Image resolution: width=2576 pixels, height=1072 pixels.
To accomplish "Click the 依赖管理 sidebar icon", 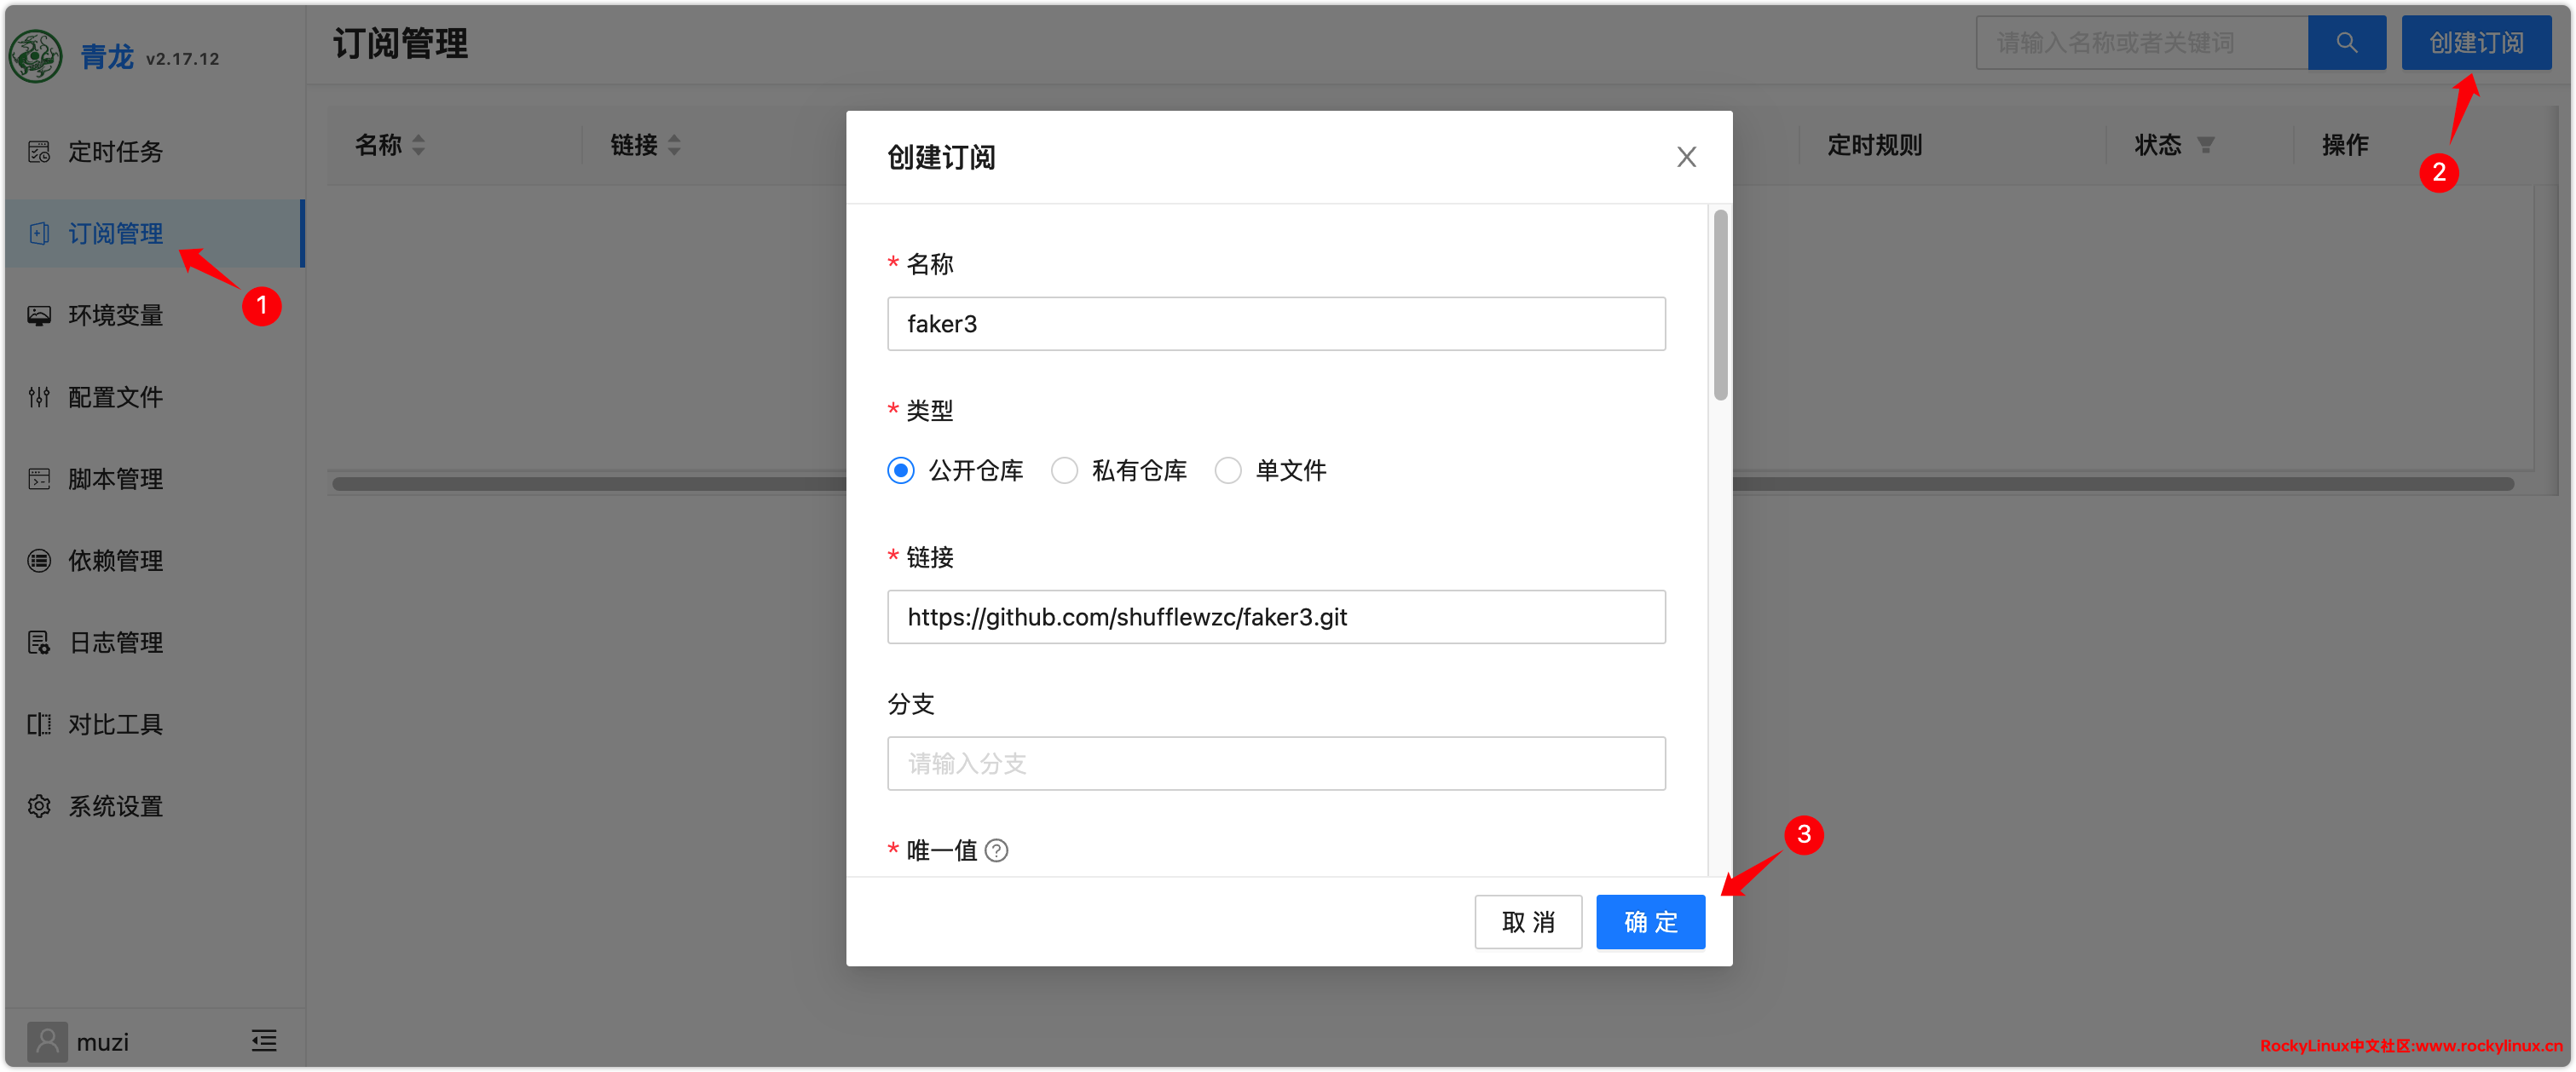I will (39, 561).
